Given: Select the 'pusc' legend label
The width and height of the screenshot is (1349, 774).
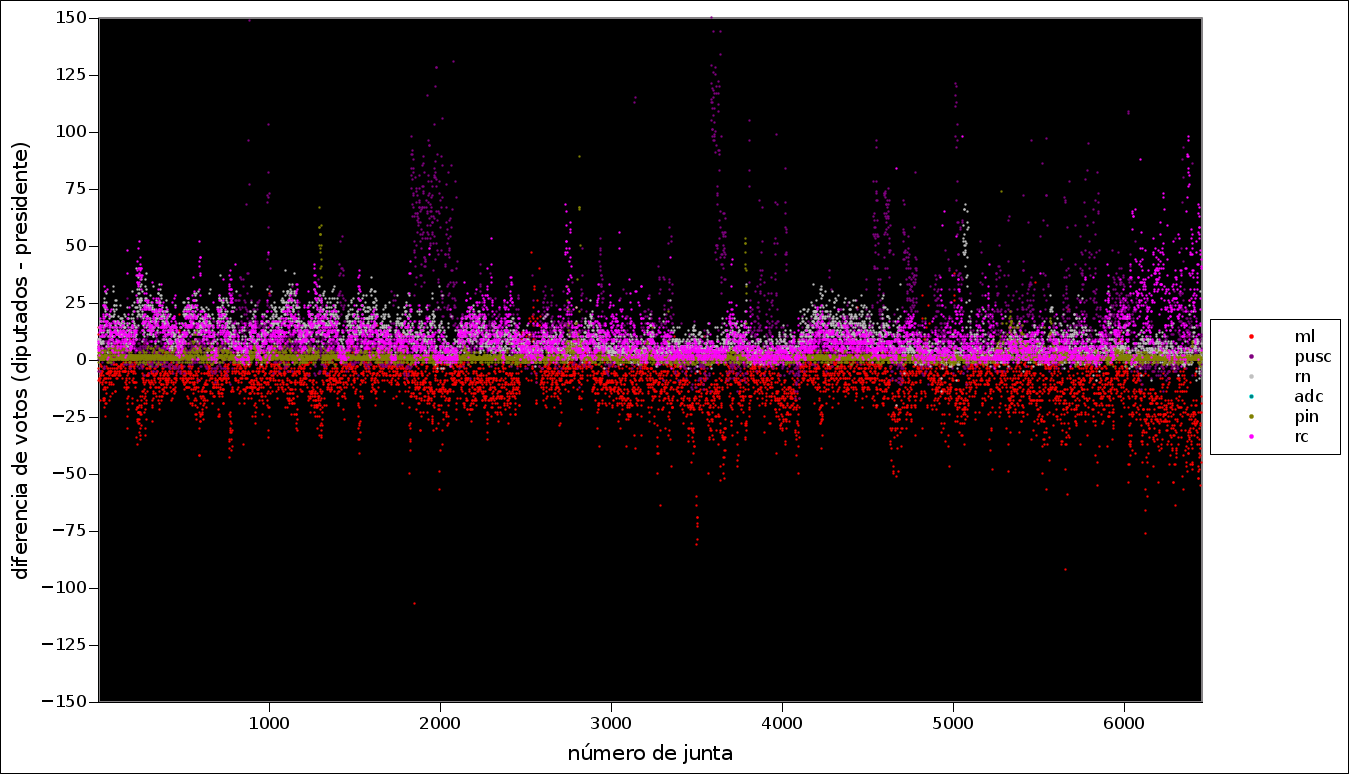Looking at the screenshot, I should pos(1312,357).
